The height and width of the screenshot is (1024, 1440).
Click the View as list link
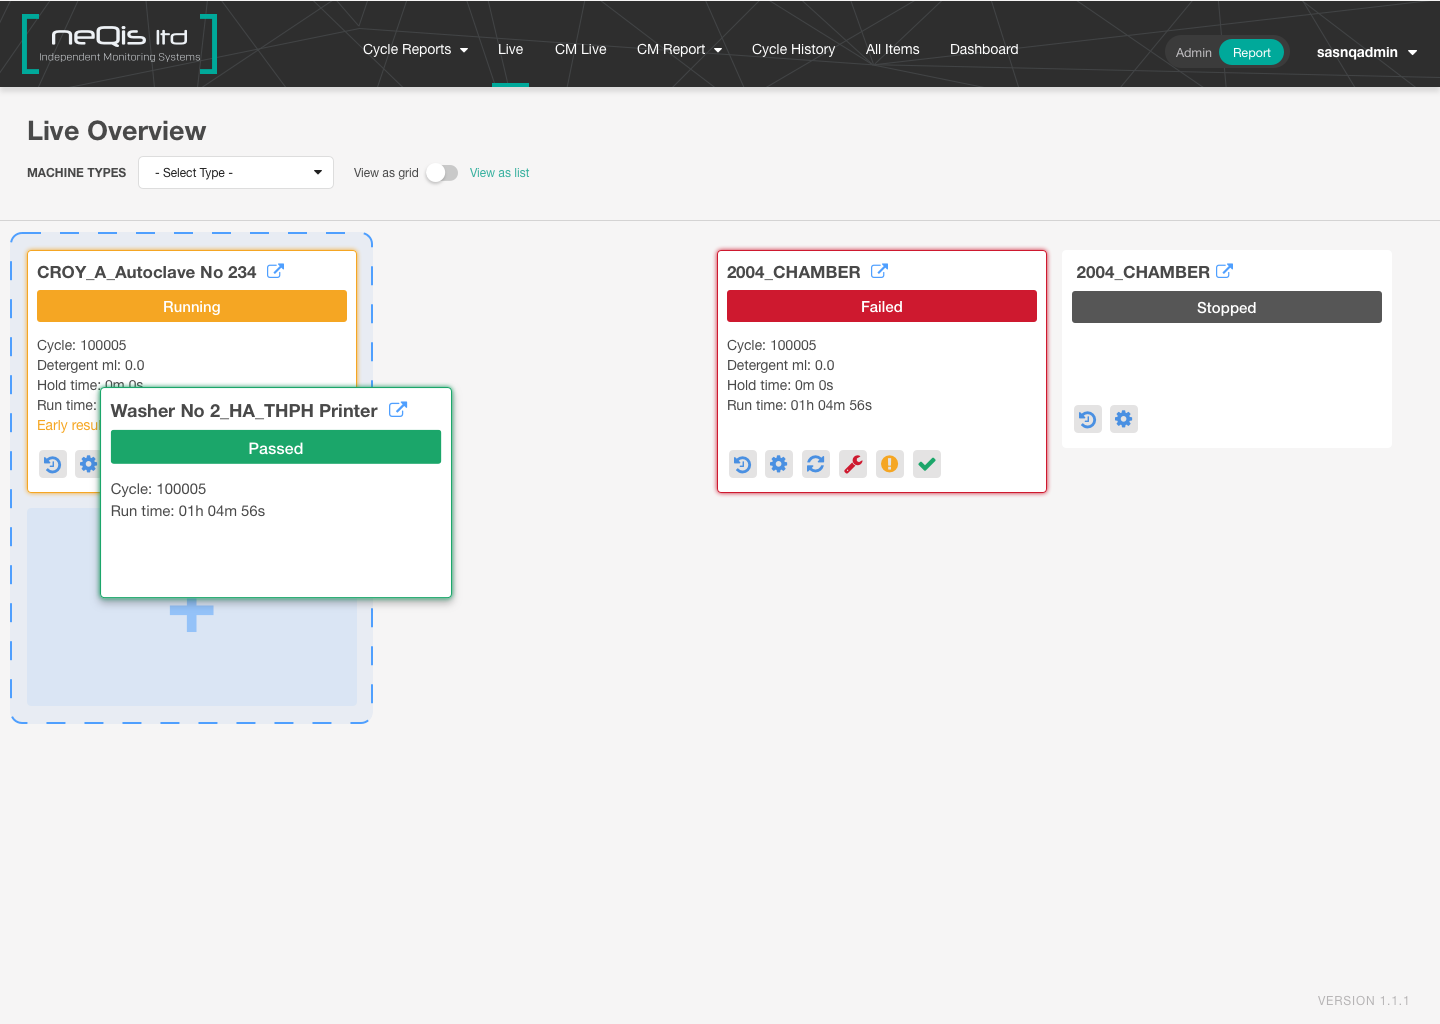499,172
